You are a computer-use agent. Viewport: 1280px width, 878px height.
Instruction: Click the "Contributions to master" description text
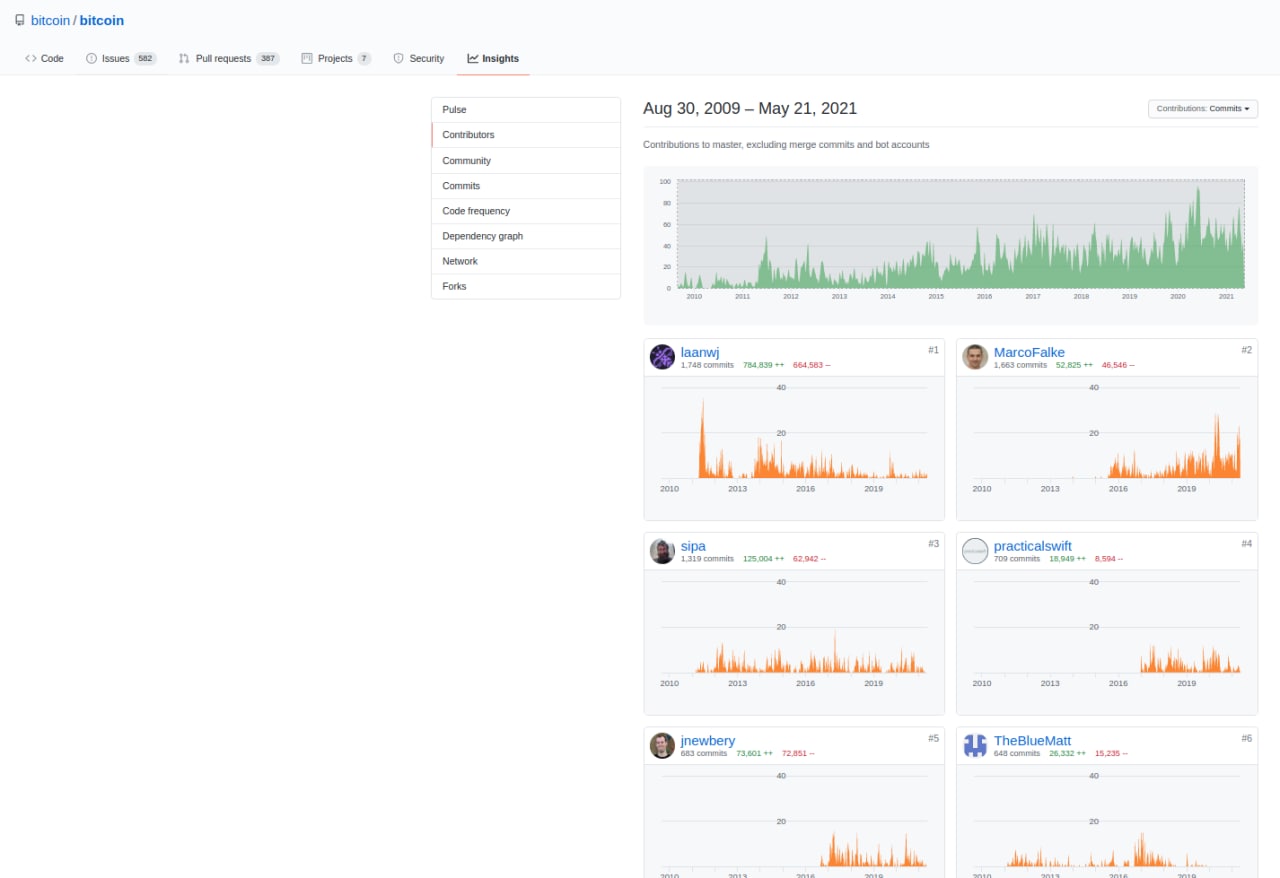click(x=786, y=145)
